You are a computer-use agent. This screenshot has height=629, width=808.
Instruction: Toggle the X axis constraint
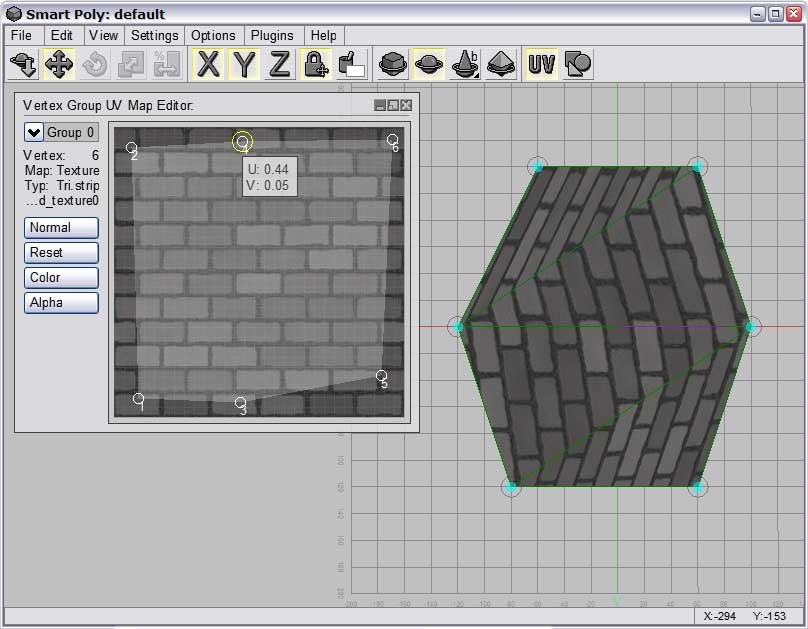point(208,64)
